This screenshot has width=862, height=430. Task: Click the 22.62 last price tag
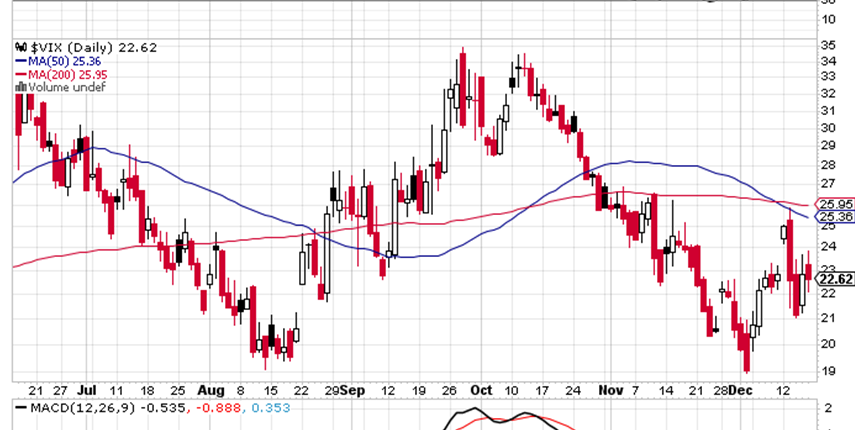[x=838, y=279]
